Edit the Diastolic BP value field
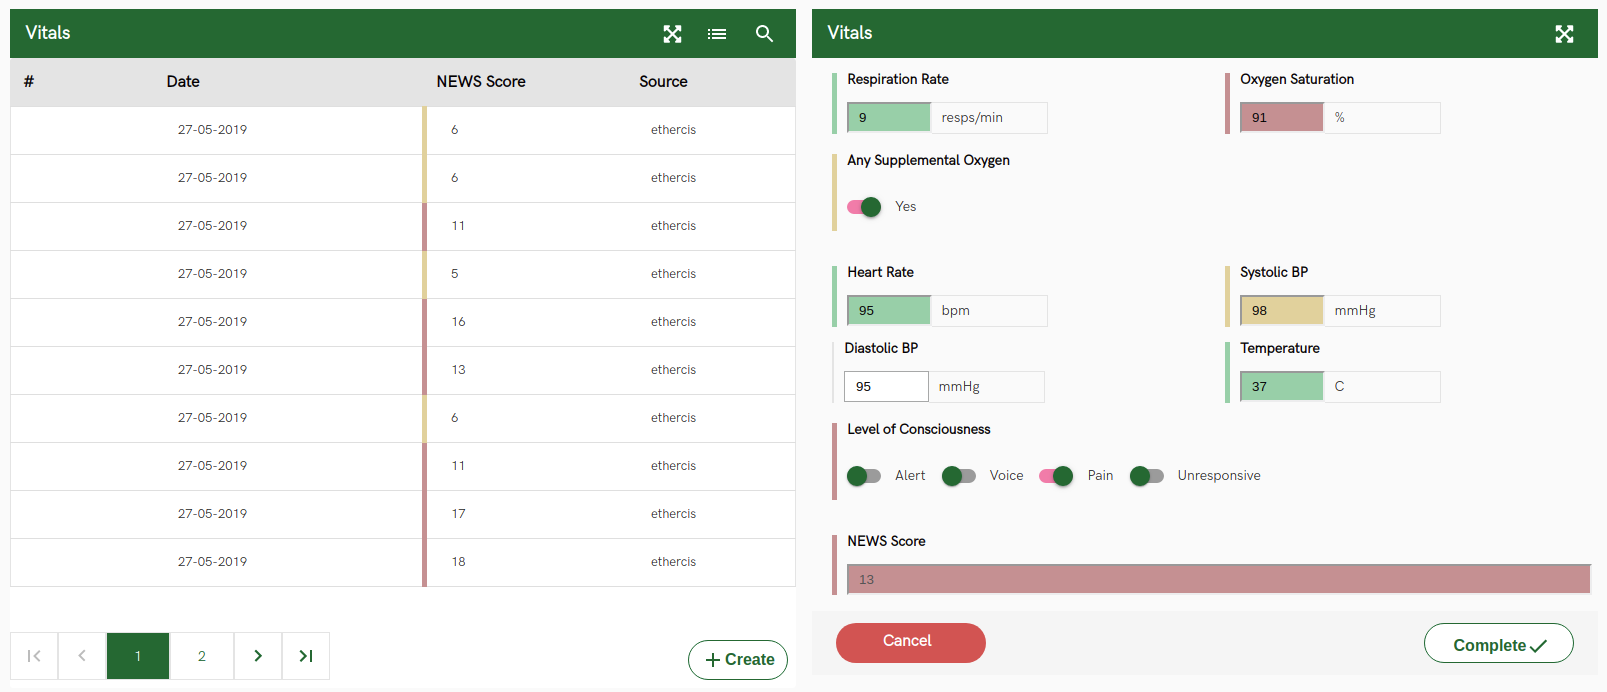Image resolution: width=1607 pixels, height=692 pixels. point(886,387)
